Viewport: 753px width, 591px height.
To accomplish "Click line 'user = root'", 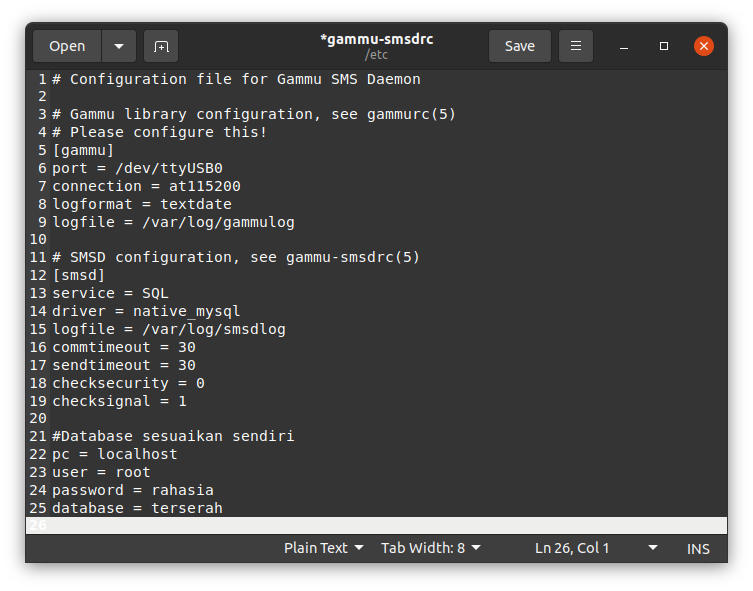I will (101, 472).
